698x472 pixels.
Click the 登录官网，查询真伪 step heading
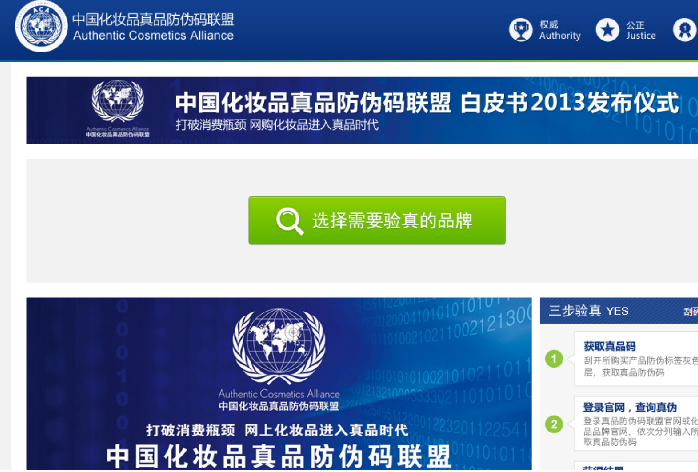click(630, 407)
